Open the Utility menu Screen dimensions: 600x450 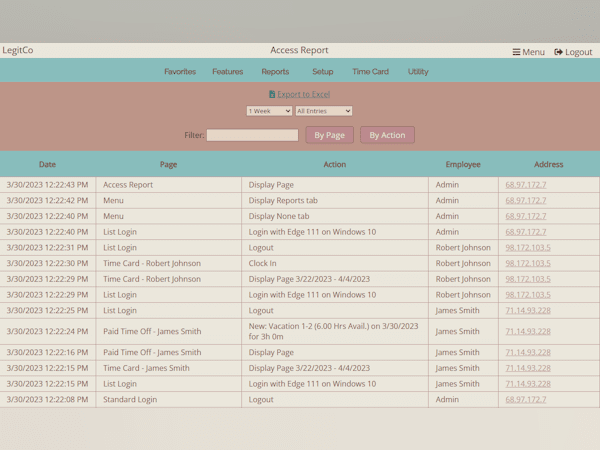(418, 72)
